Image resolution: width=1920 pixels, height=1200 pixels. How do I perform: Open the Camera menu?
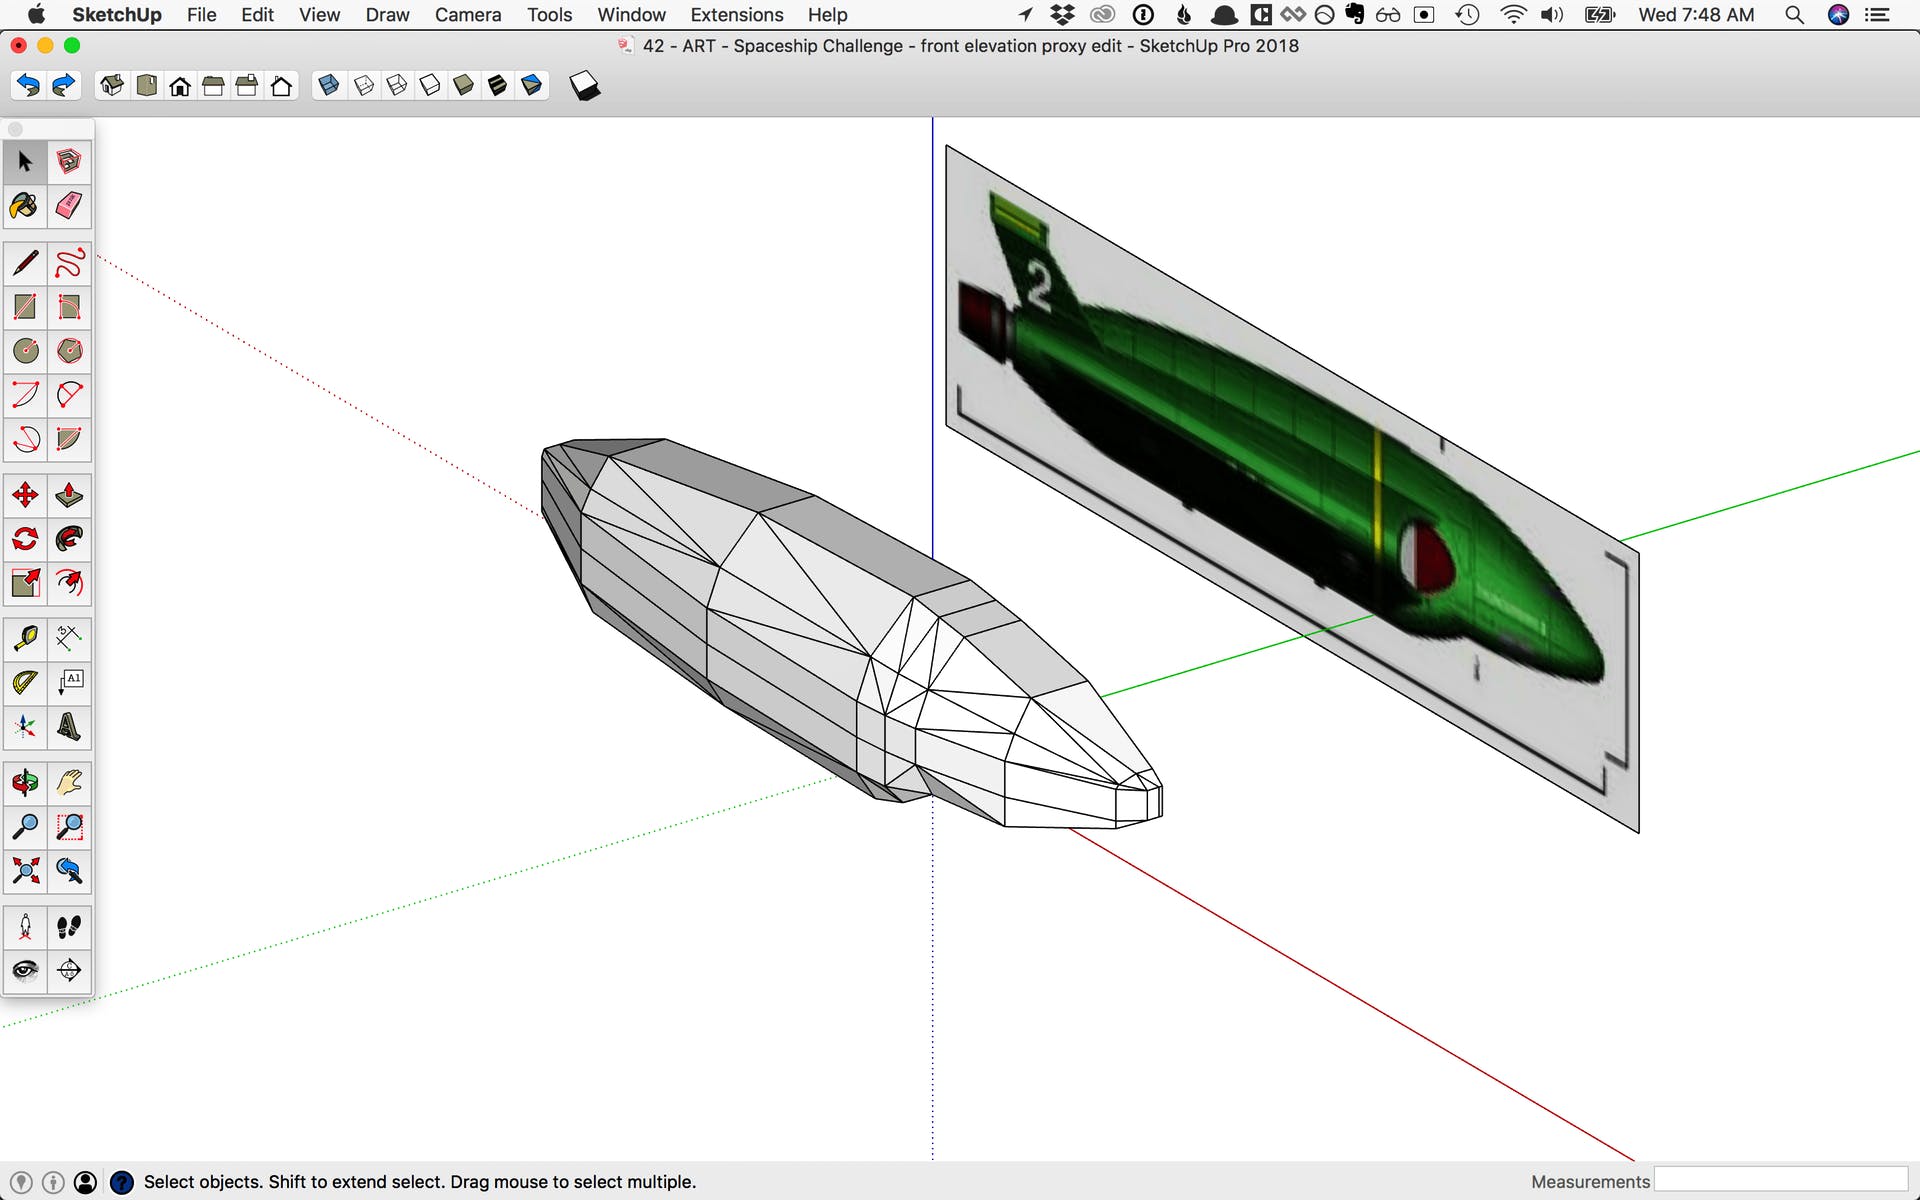[x=467, y=15]
